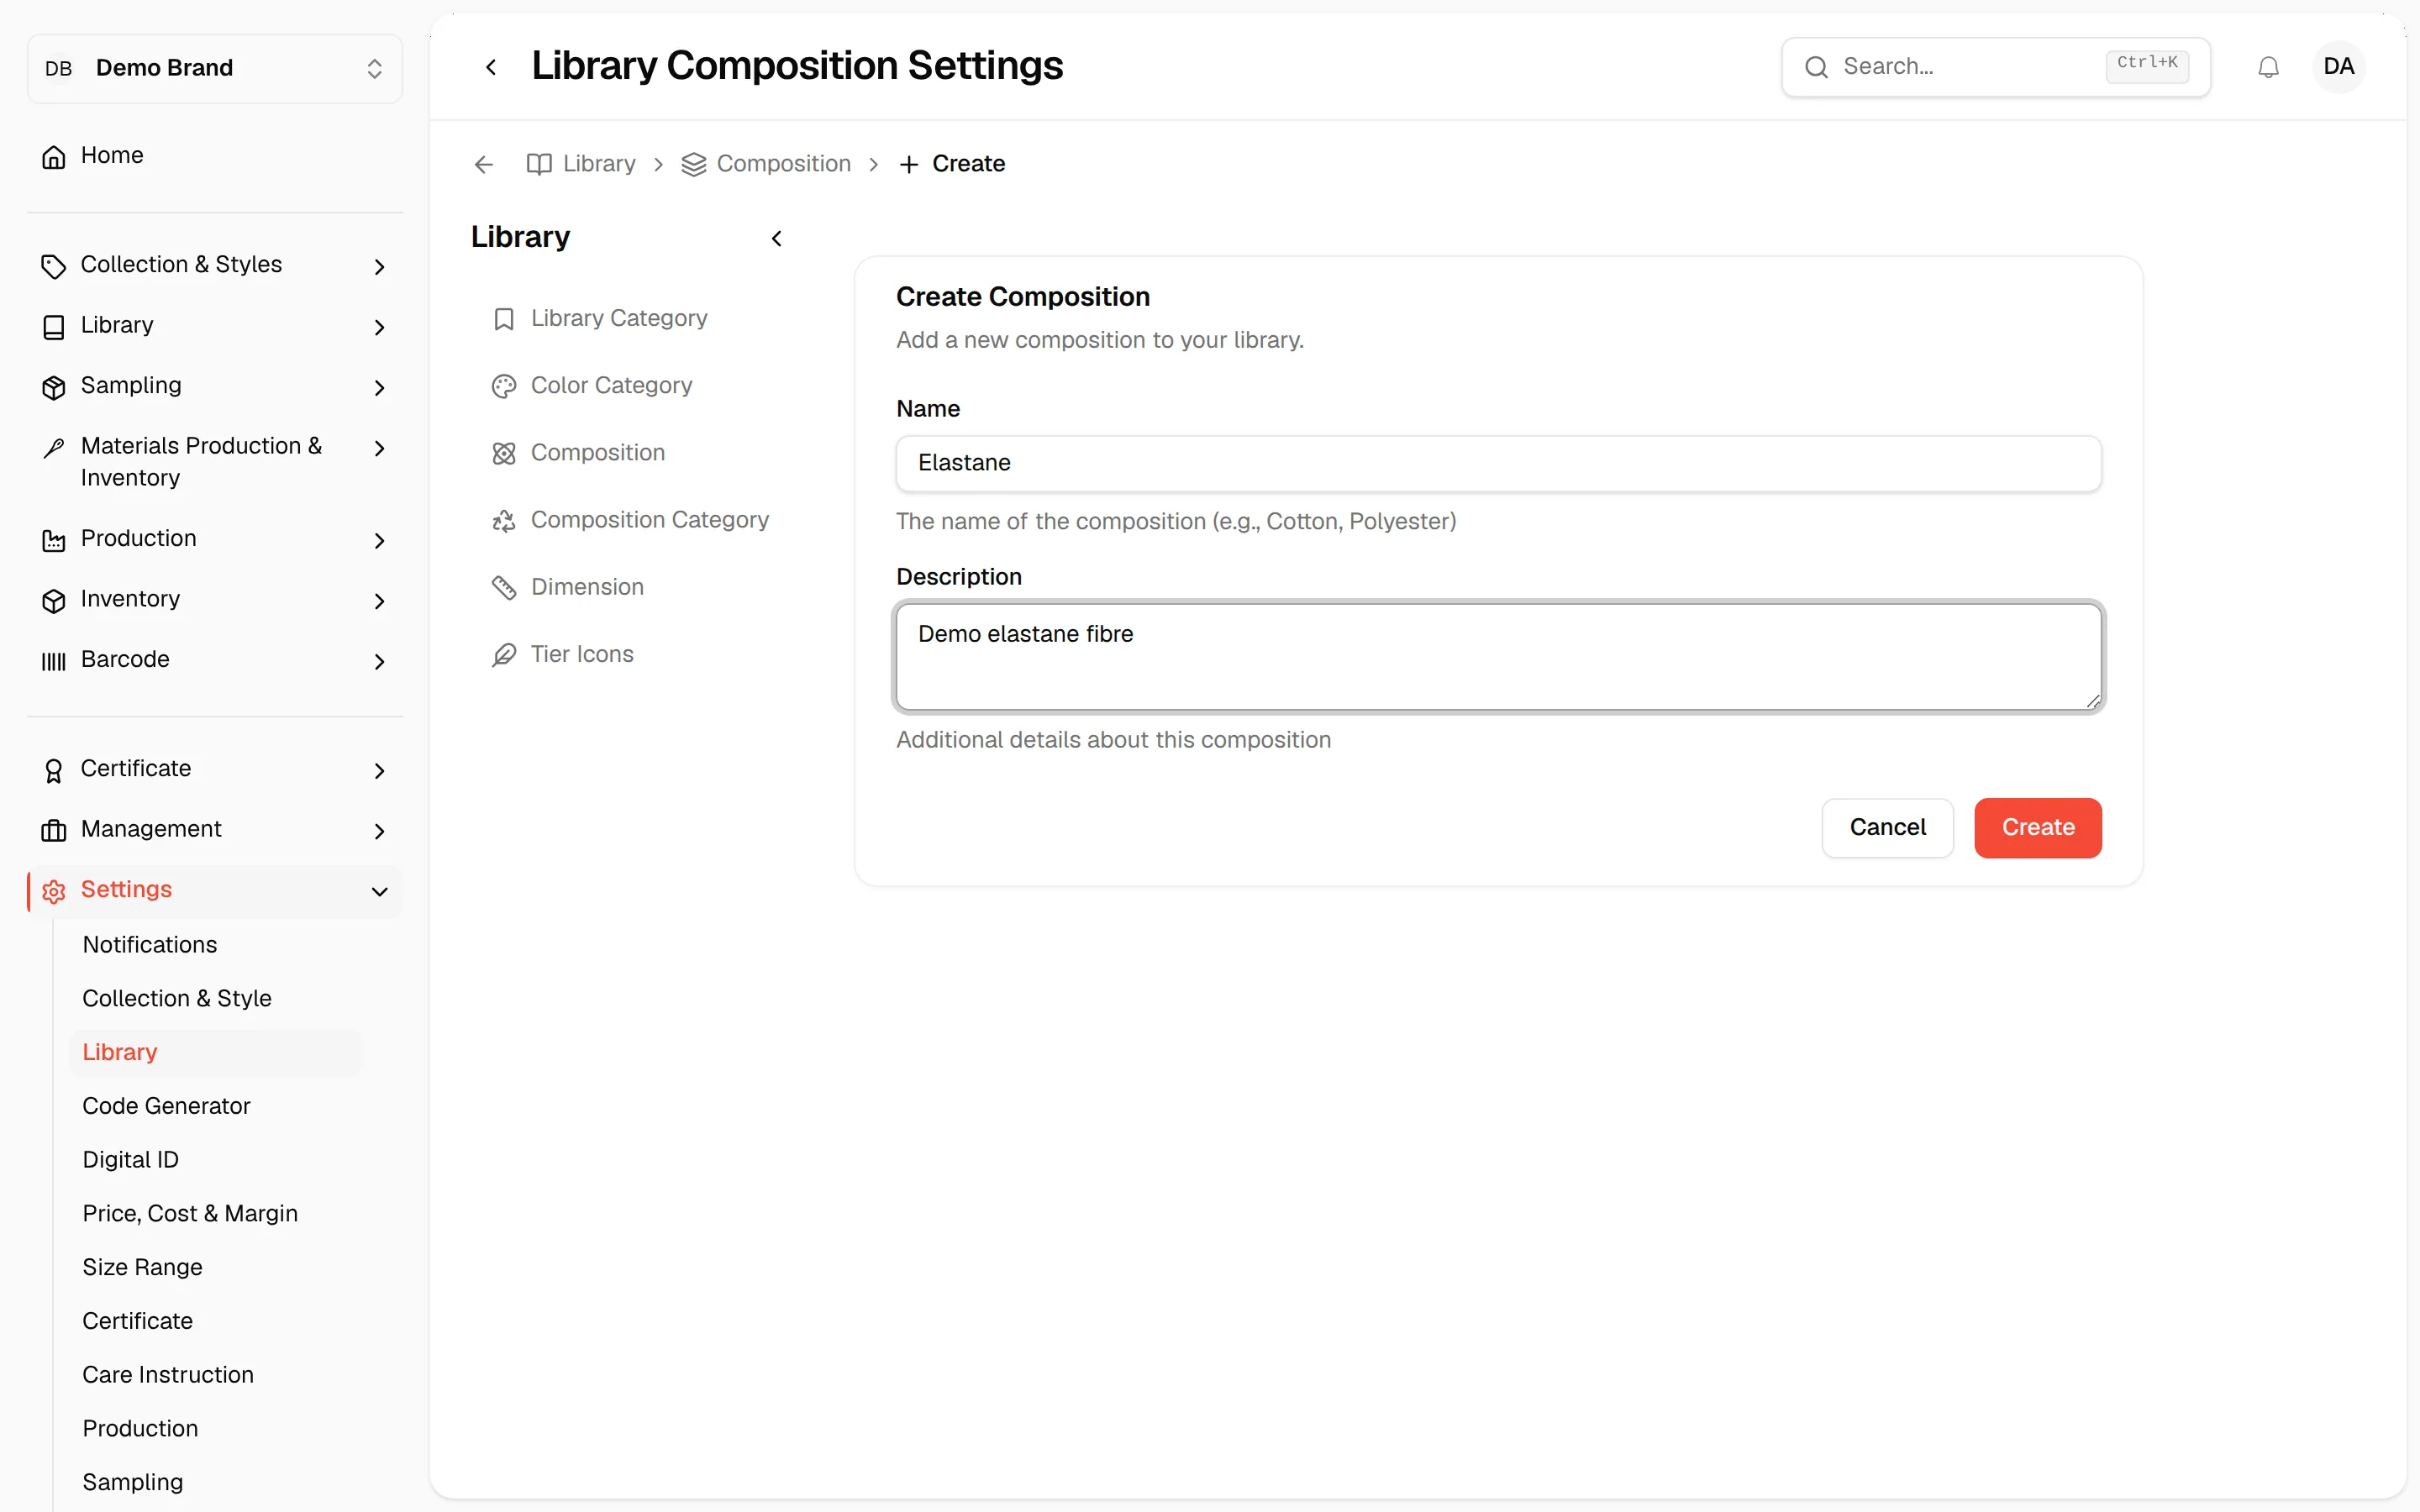
Task: Click the Search box
Action: (1995, 67)
